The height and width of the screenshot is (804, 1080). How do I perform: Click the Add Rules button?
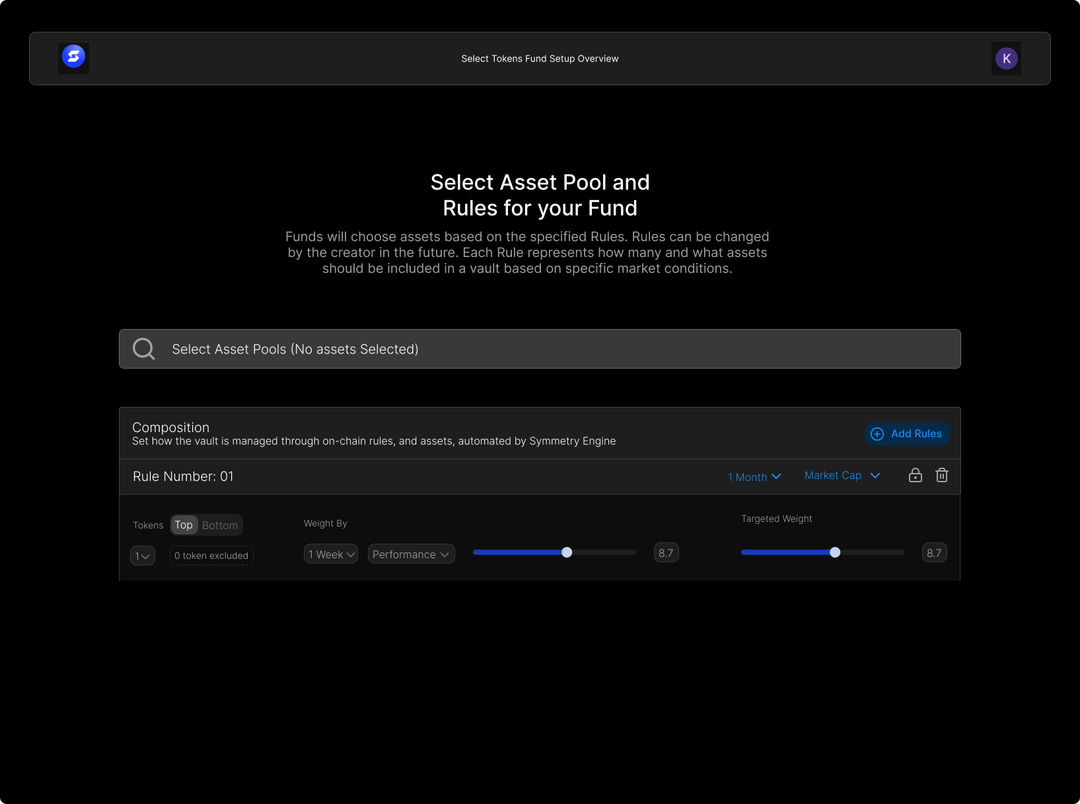pos(906,434)
